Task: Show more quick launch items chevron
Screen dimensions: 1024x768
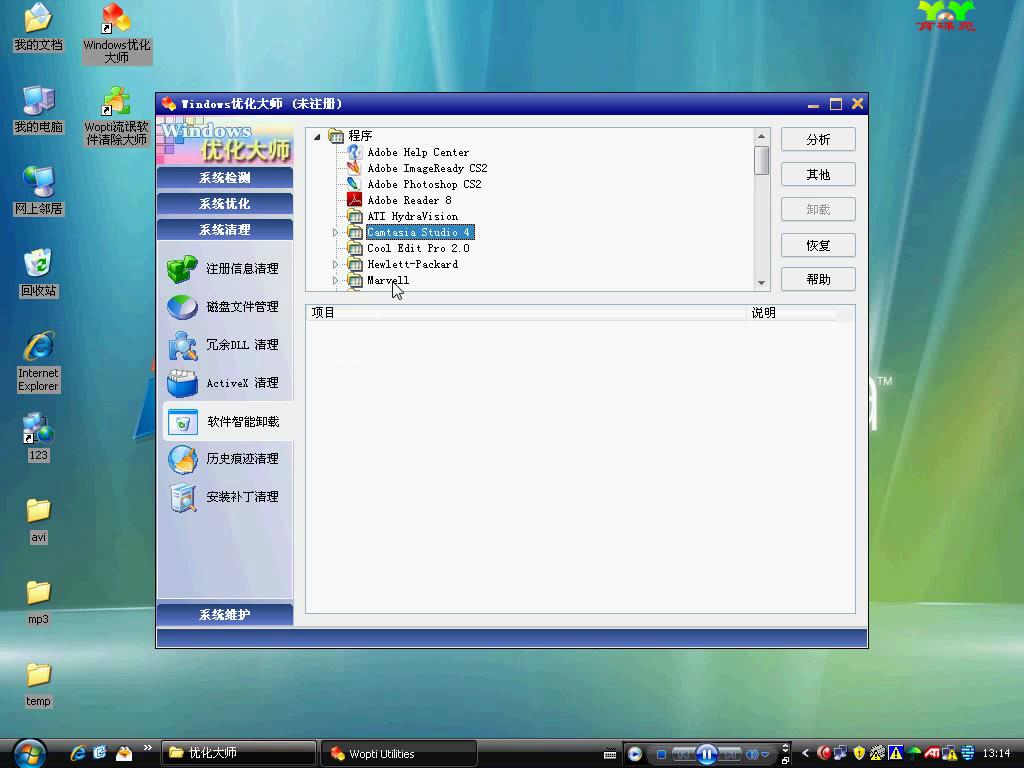Action: click(x=148, y=748)
